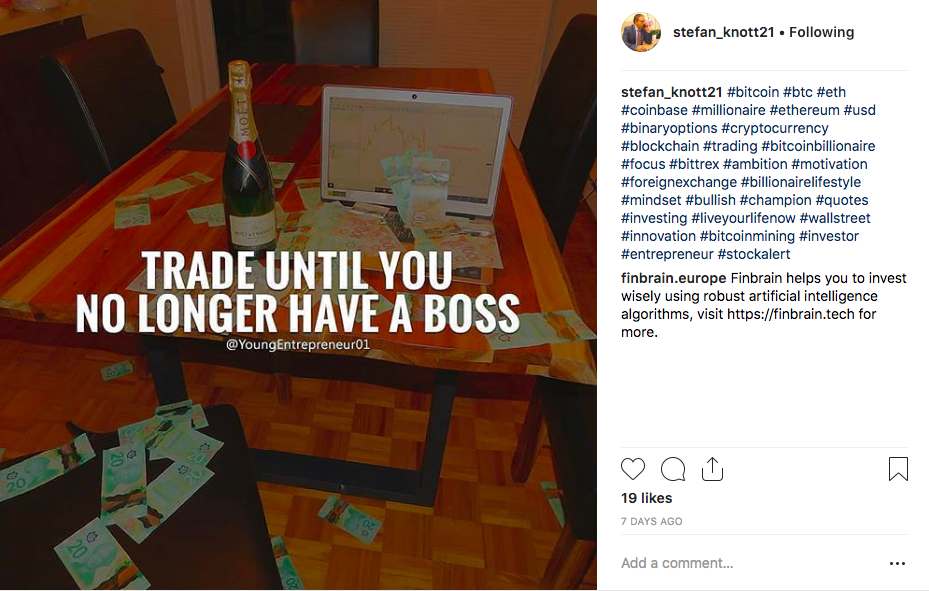Focus the Add a comment field
Screen dimensions: 929x591
[x=749, y=563]
